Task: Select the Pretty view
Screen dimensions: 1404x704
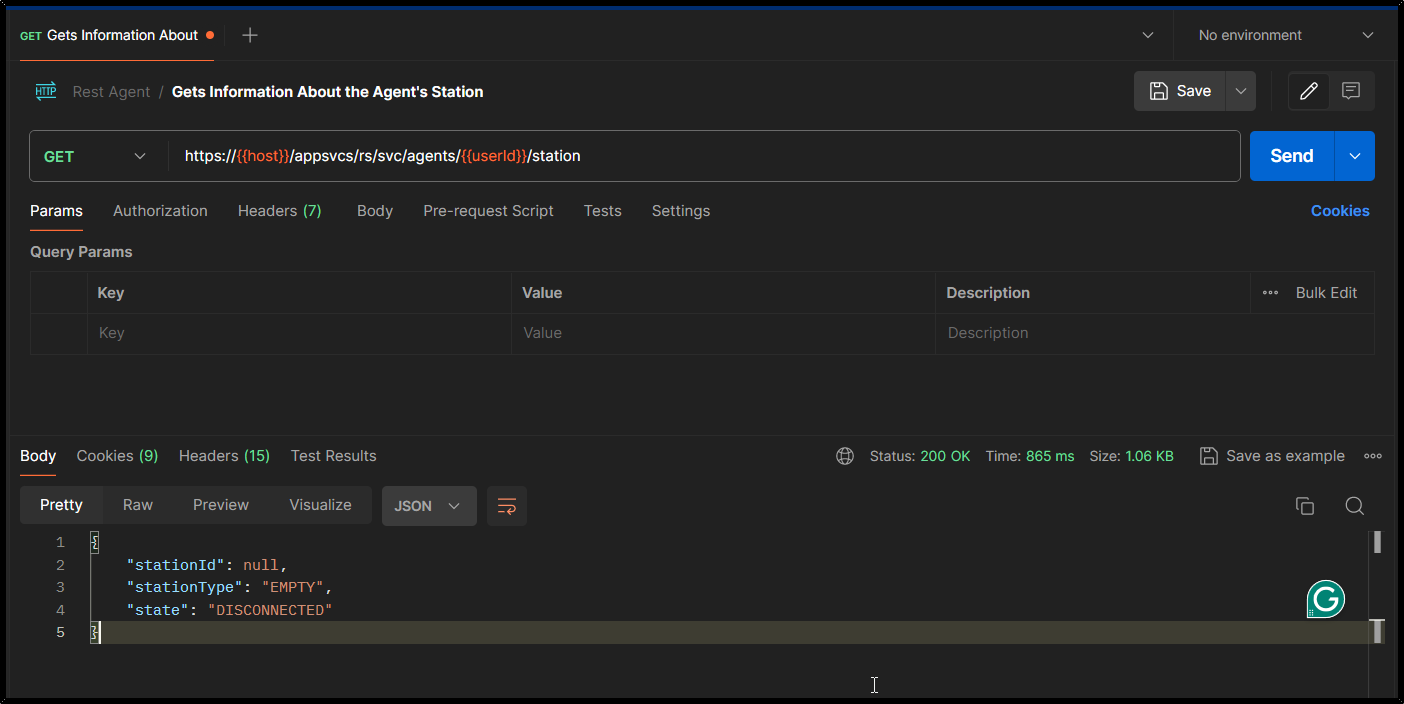Action: click(61, 505)
